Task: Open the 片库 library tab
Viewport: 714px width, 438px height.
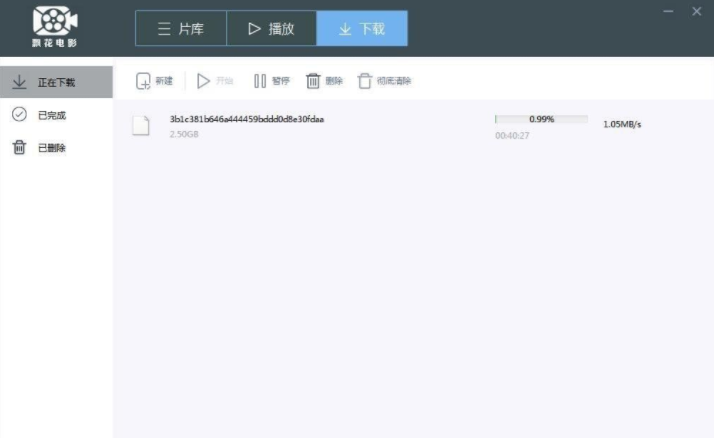Action: [x=181, y=29]
